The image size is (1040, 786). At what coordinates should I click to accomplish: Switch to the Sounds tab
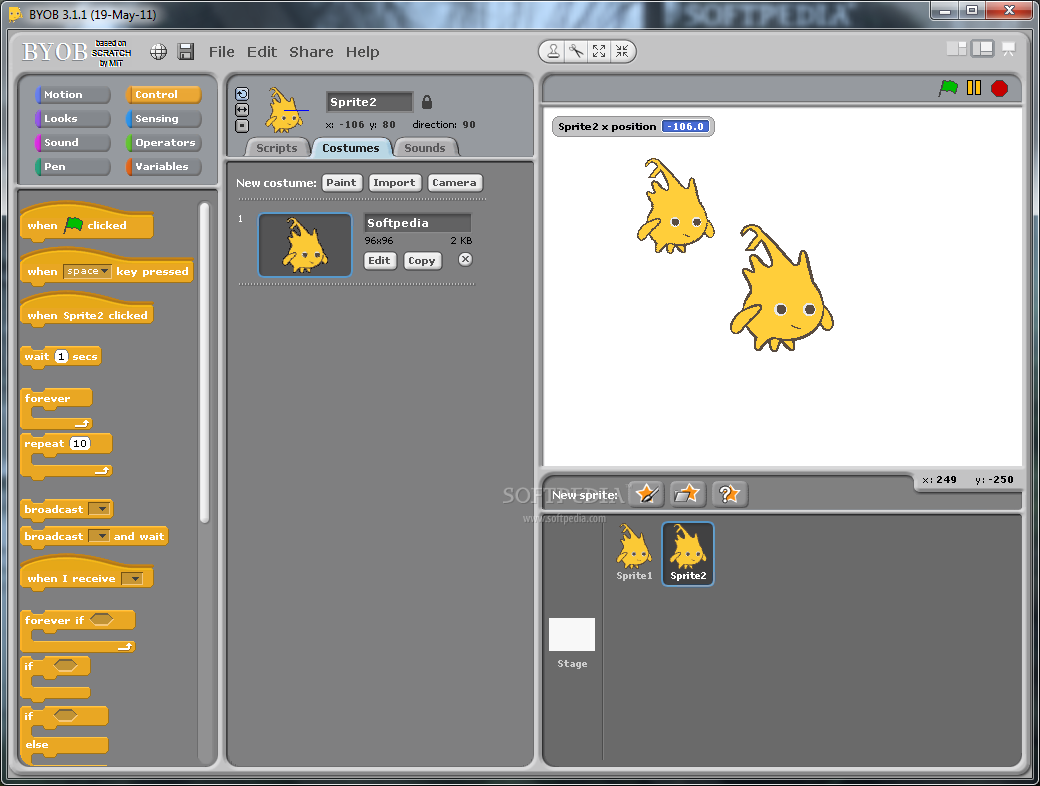424,148
